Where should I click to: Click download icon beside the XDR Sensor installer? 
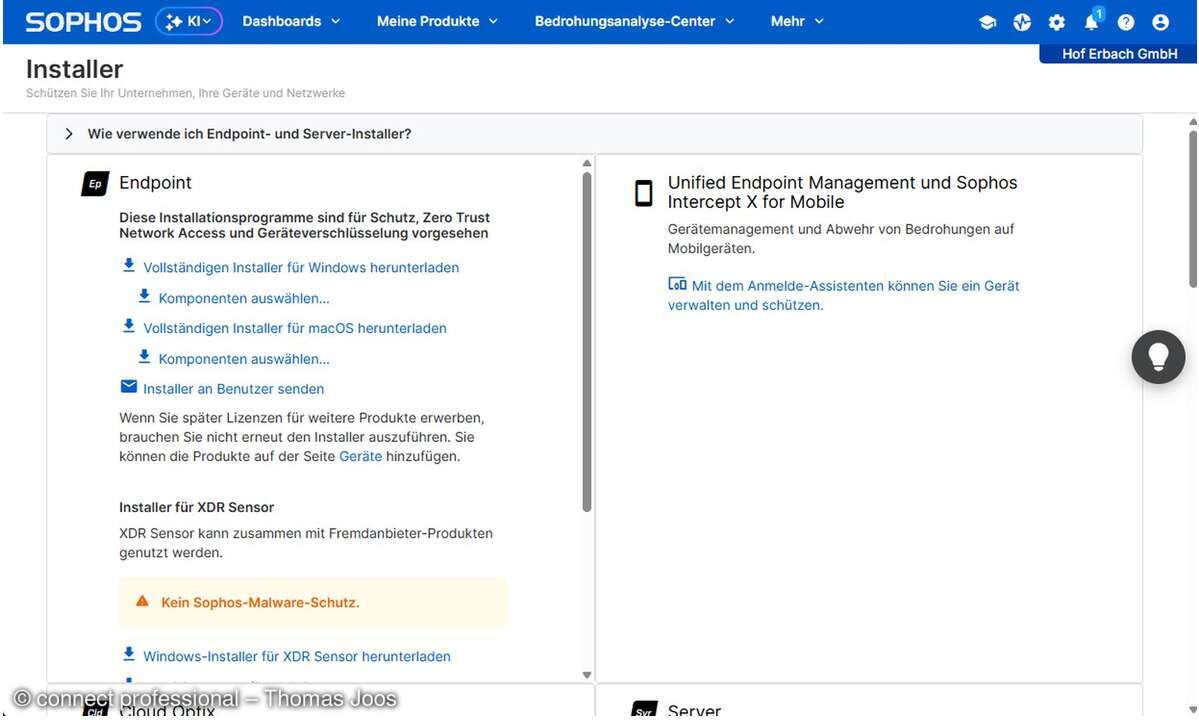coord(128,654)
